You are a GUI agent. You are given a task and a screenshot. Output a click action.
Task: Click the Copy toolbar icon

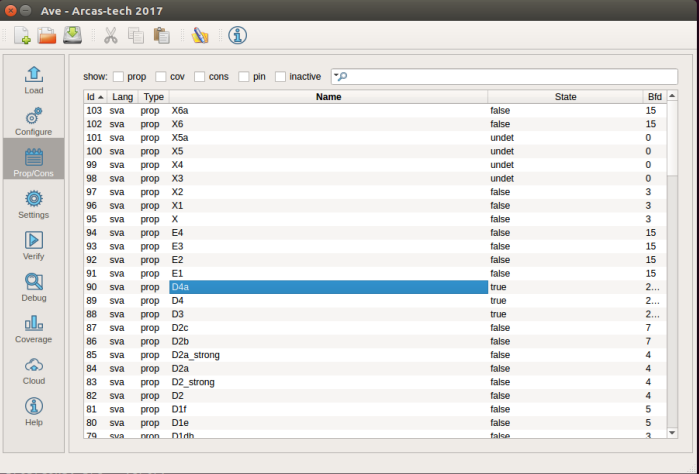click(x=136, y=35)
